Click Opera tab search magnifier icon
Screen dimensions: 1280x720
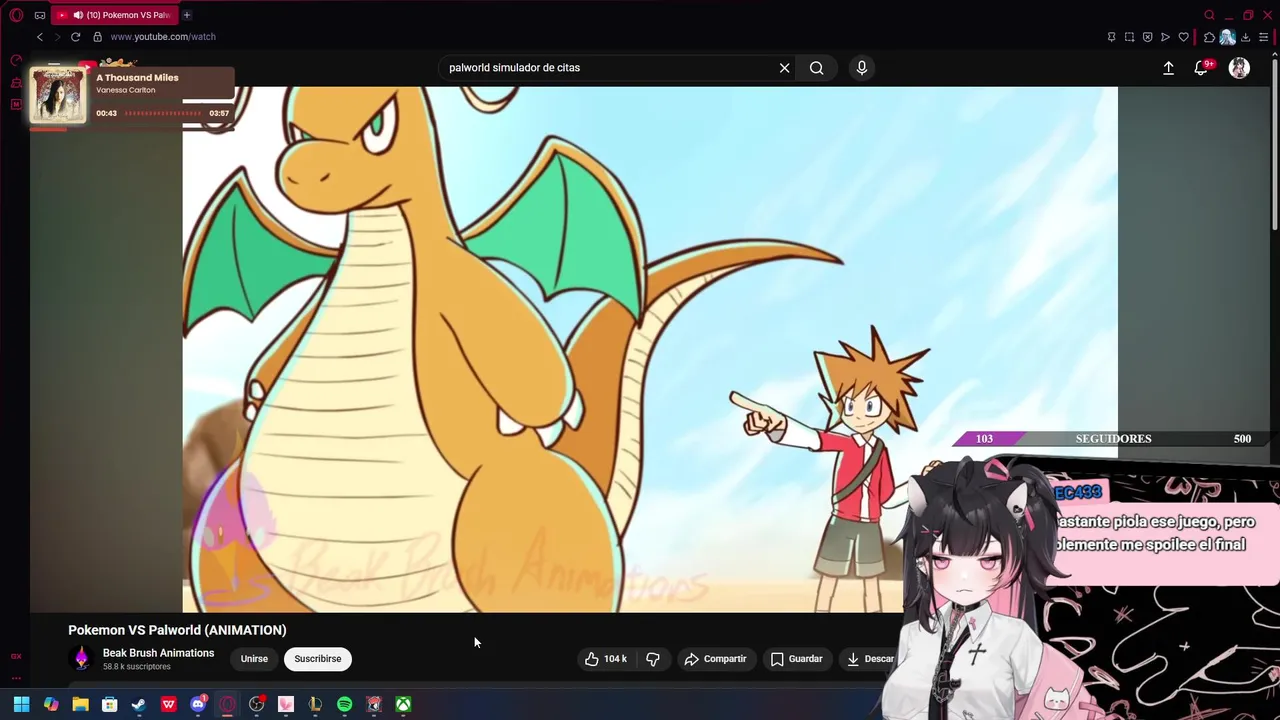1209,15
